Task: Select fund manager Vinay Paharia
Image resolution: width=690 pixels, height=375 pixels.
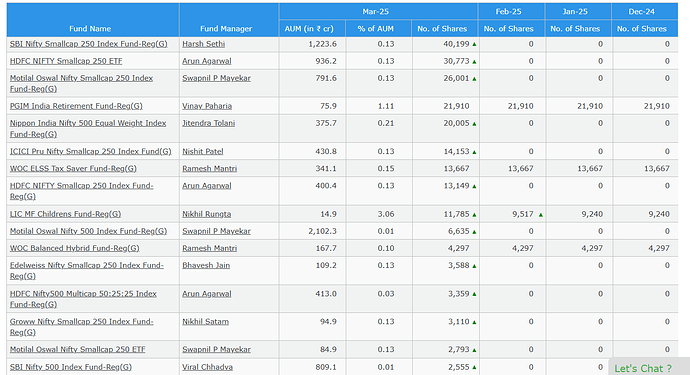Action: 207,106
